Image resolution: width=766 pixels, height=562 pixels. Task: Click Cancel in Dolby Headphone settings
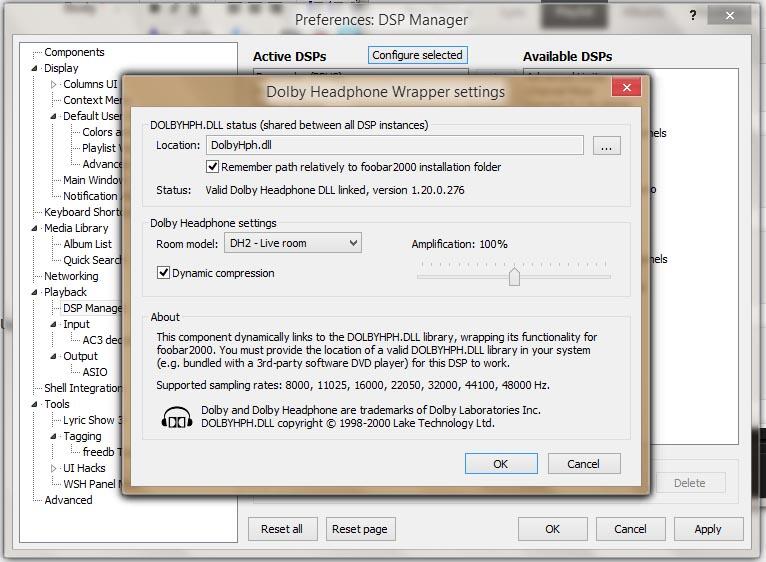584,464
